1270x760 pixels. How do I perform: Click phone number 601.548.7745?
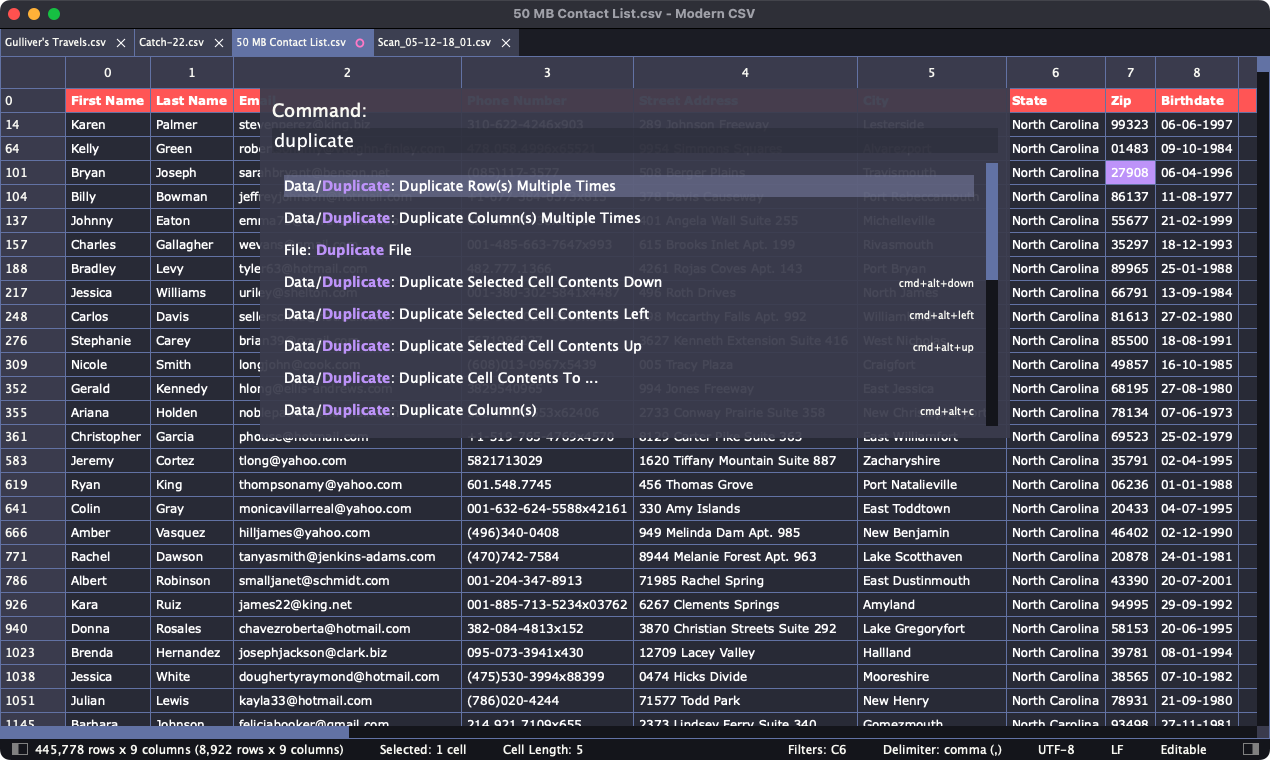[x=548, y=484]
